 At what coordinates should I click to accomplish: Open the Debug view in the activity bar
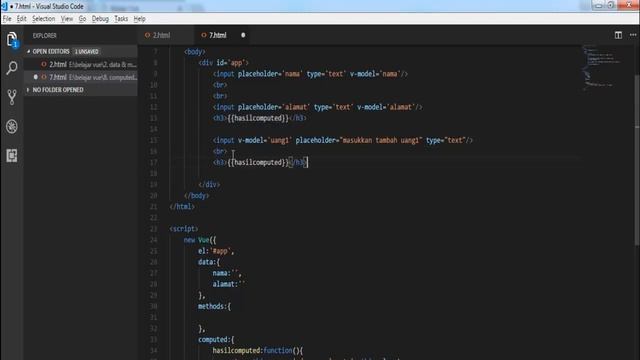12,127
